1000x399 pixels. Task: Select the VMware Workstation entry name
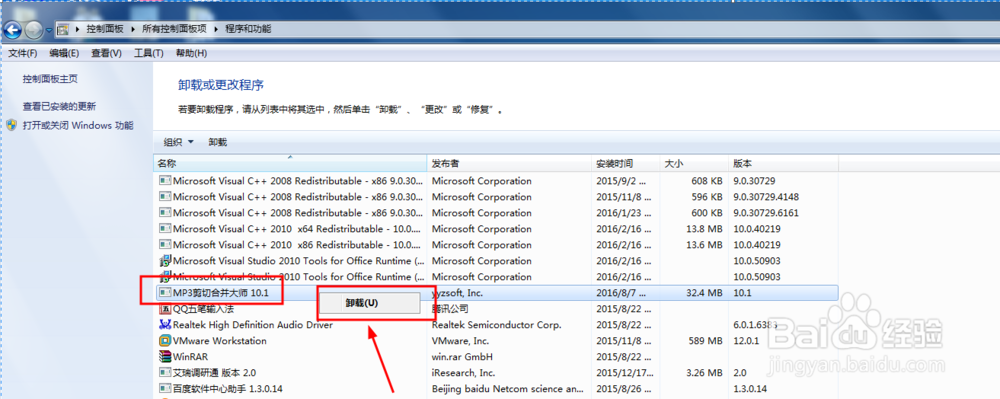point(219,341)
